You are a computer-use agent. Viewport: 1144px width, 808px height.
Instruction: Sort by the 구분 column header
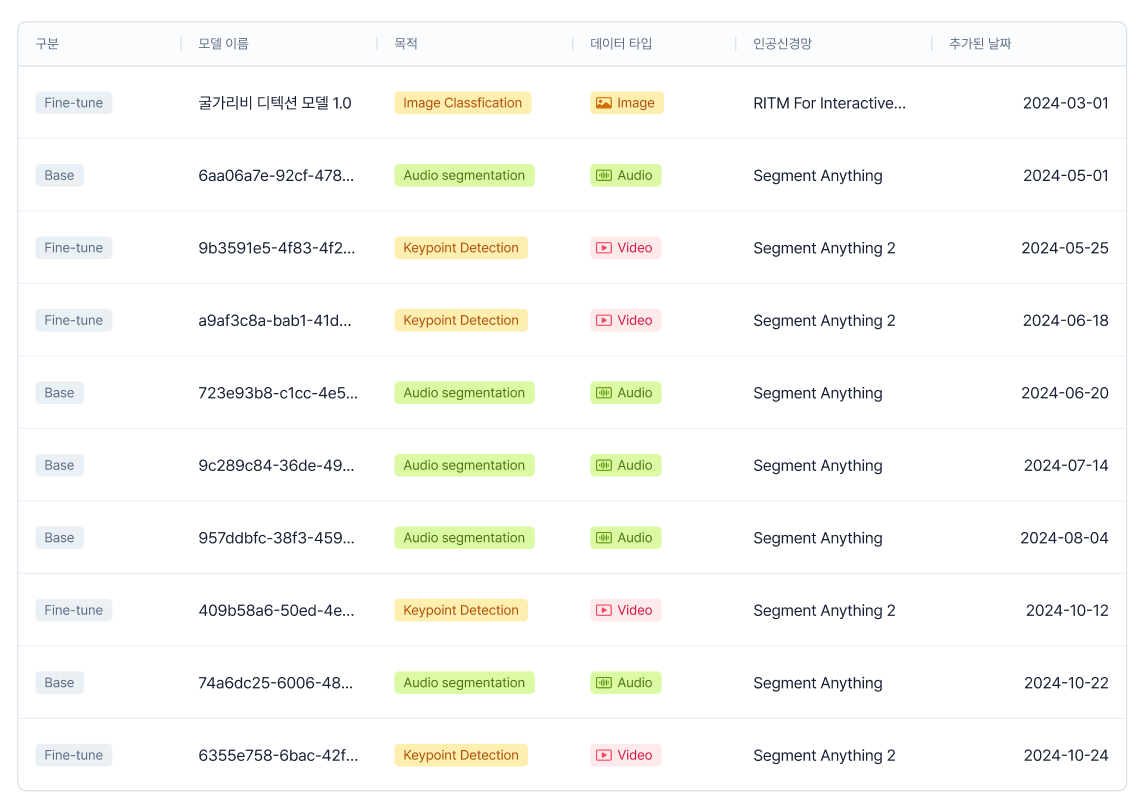coord(47,44)
